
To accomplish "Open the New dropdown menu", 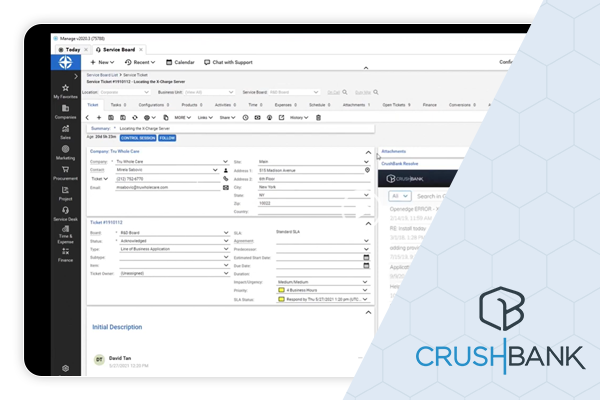I will [102, 62].
